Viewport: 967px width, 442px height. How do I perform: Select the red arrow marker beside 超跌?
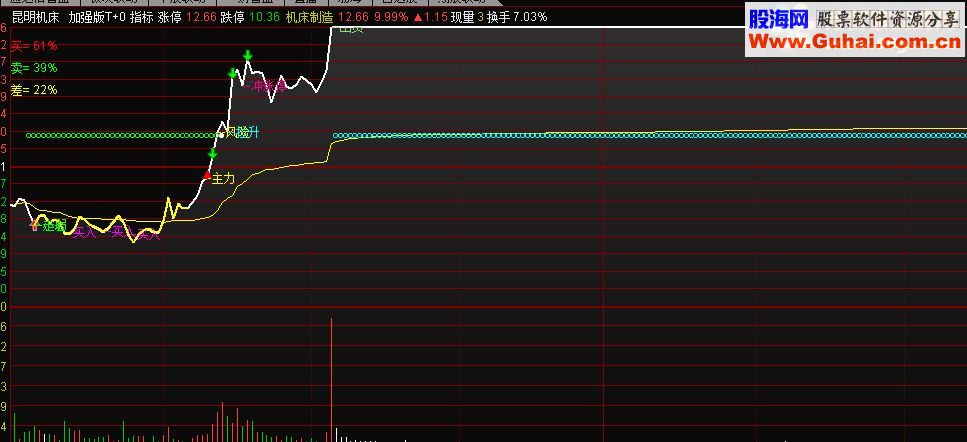pyautogui.click(x=35, y=226)
